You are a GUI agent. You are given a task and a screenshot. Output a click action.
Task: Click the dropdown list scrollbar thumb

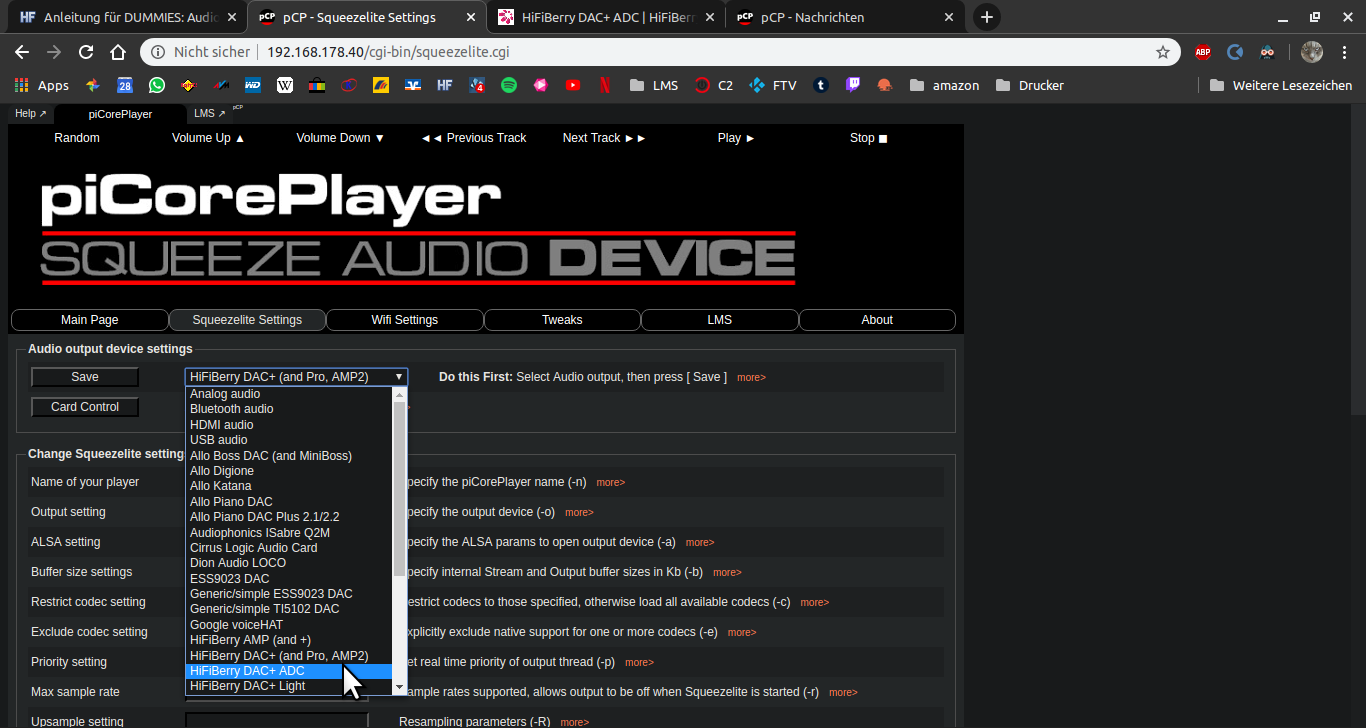pyautogui.click(x=399, y=489)
